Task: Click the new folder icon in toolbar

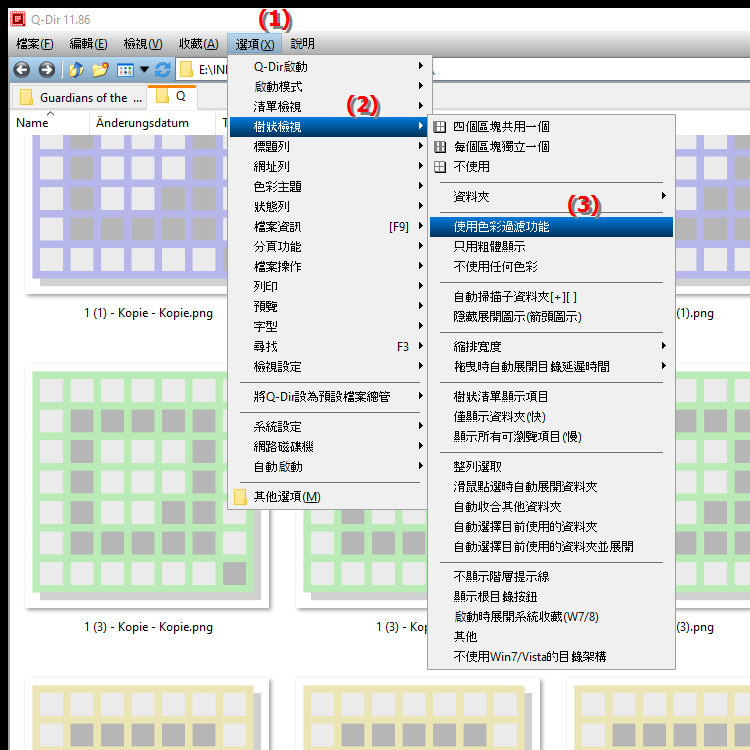Action: [100, 70]
